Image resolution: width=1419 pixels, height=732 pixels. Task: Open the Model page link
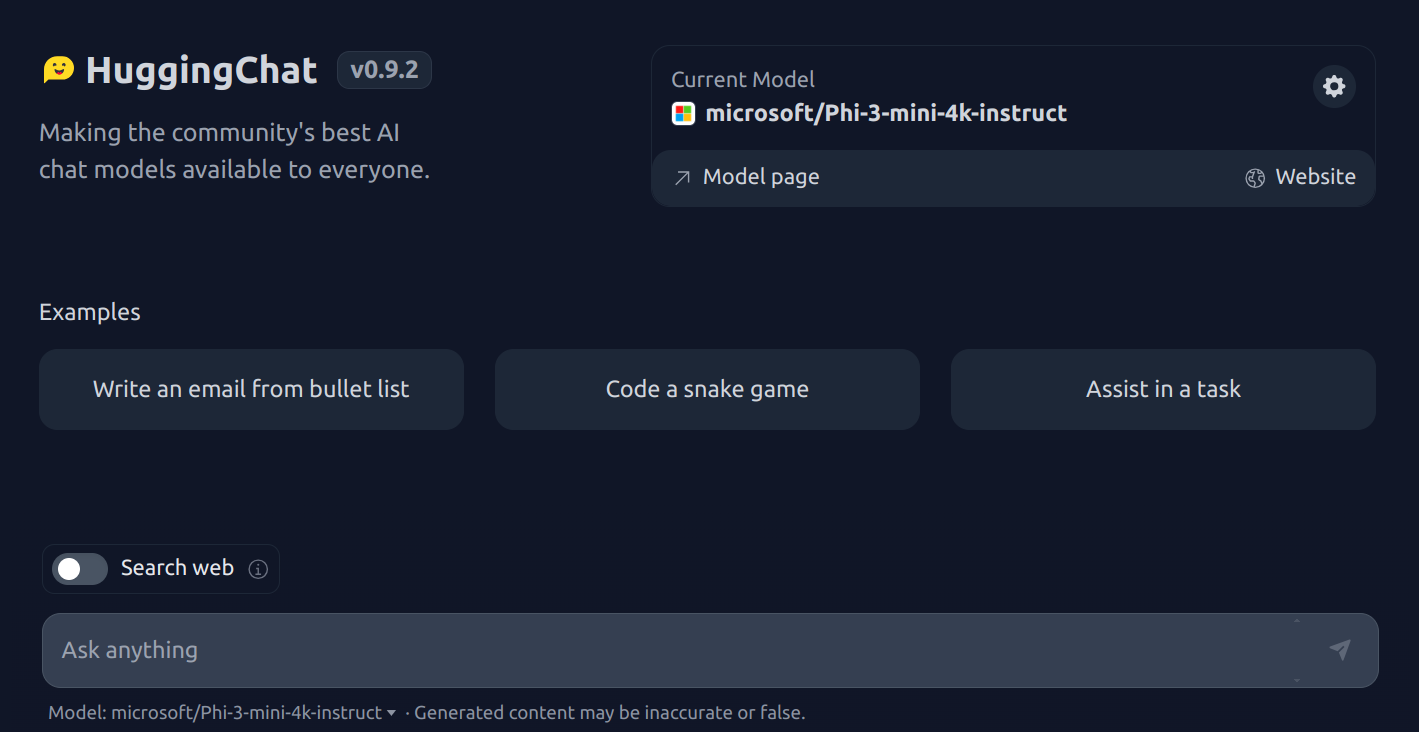point(760,177)
